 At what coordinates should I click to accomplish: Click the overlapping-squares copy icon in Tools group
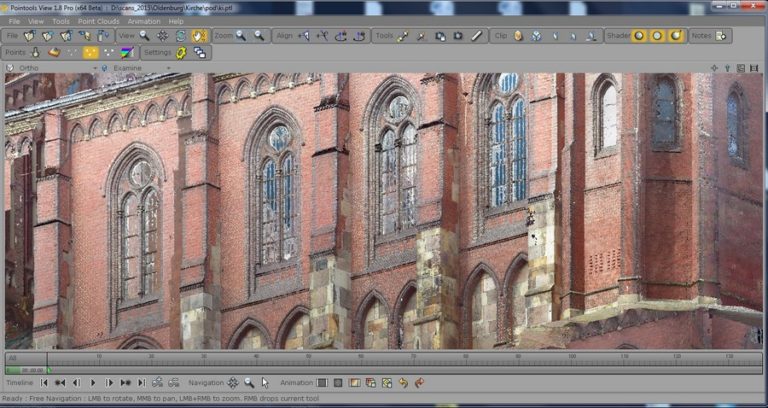440,36
